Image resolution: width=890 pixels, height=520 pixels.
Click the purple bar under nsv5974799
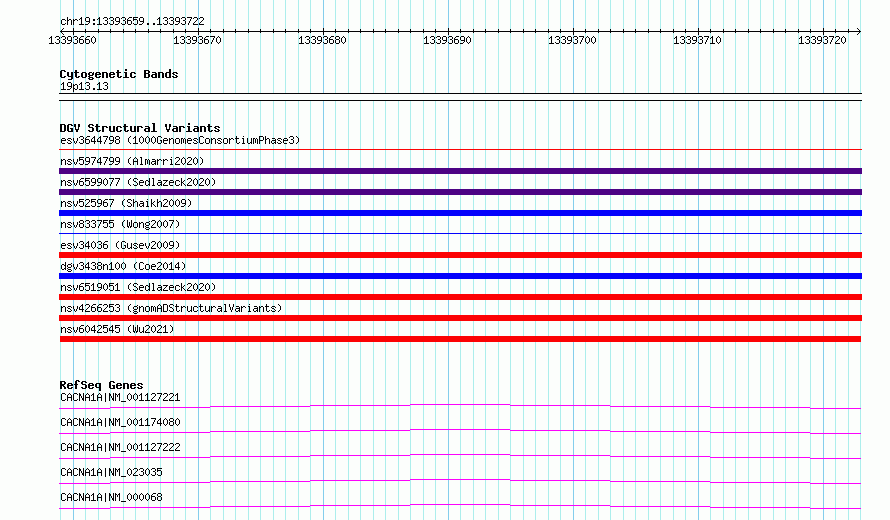coord(460,171)
